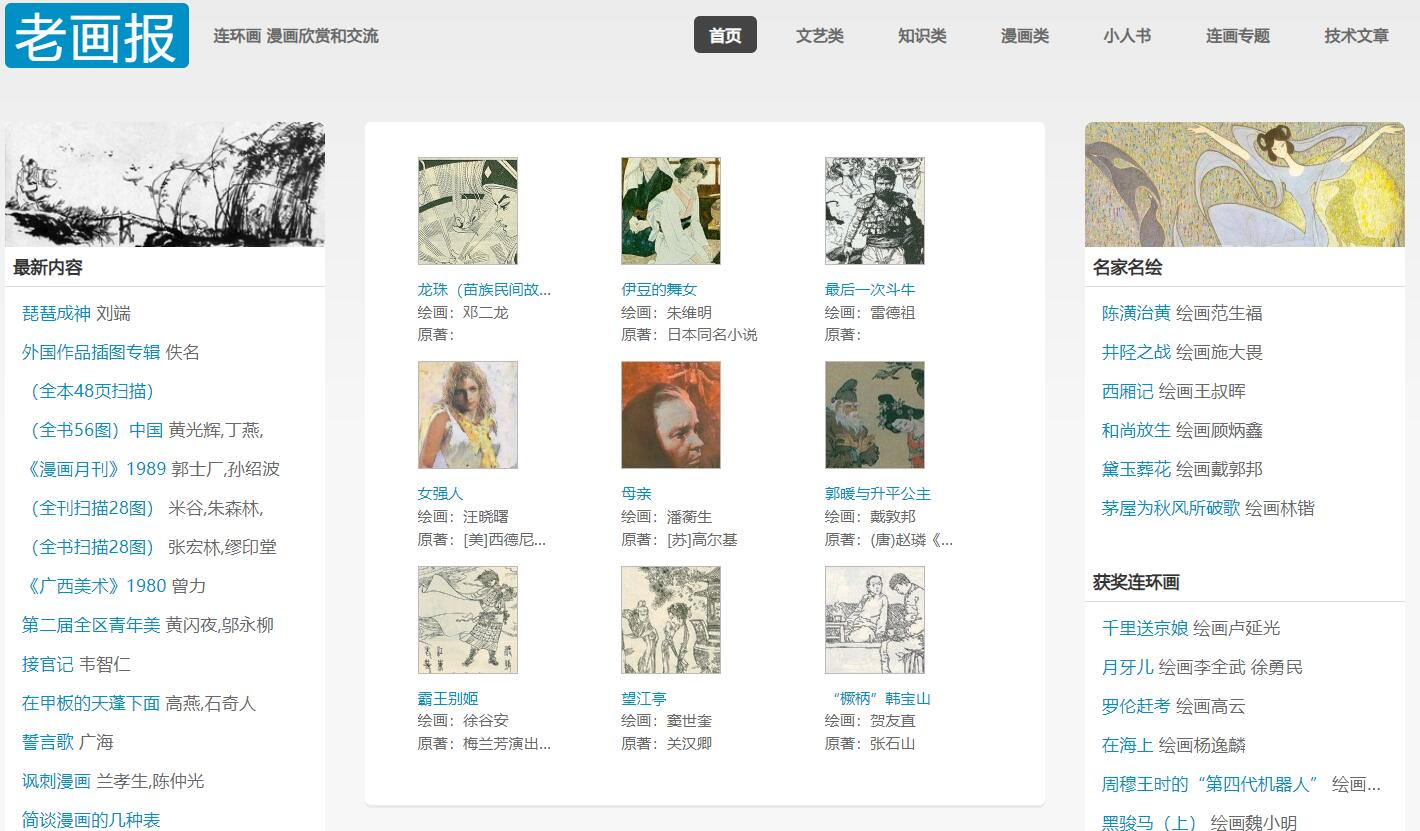The height and width of the screenshot is (831, 1420).
Task: Click 日本同名小说 under 伊豆的舞女
Action: pyautogui.click(x=712, y=335)
